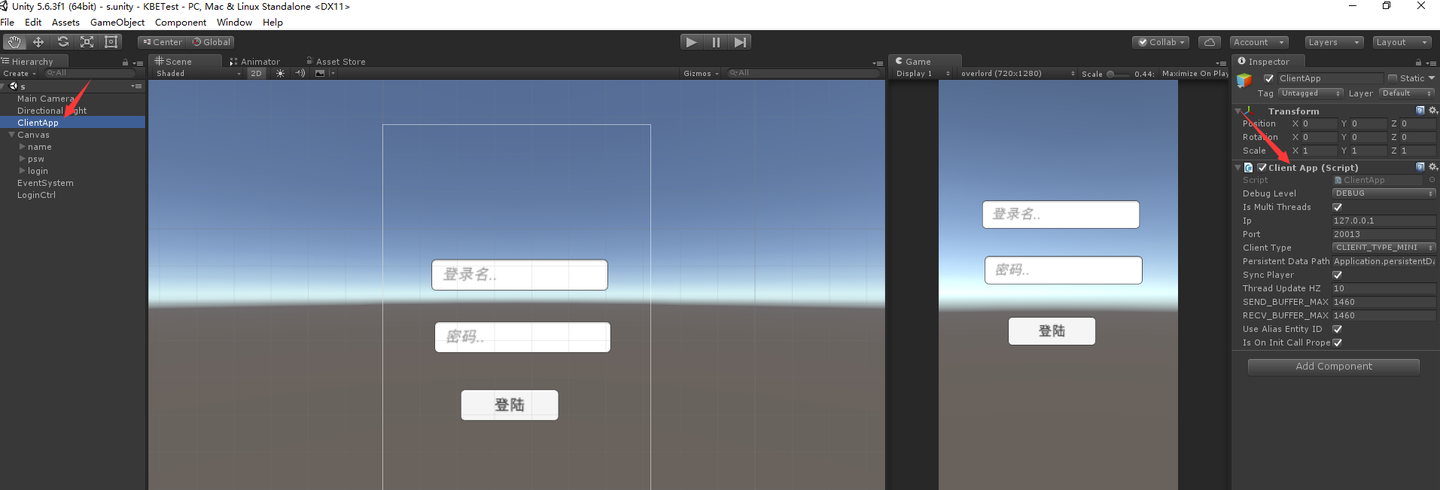Lock the Hierarchy panel
The height and width of the screenshot is (490, 1440).
(x=125, y=62)
